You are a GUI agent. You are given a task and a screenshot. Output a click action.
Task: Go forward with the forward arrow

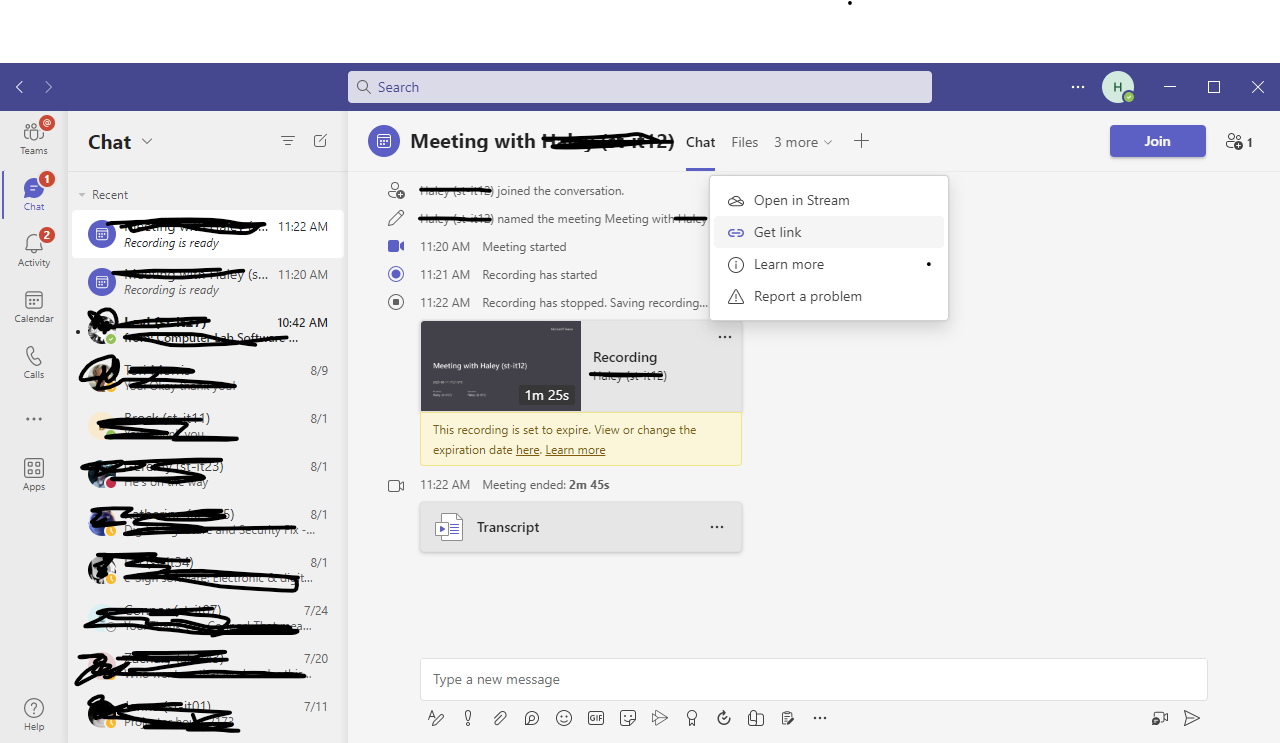click(48, 87)
